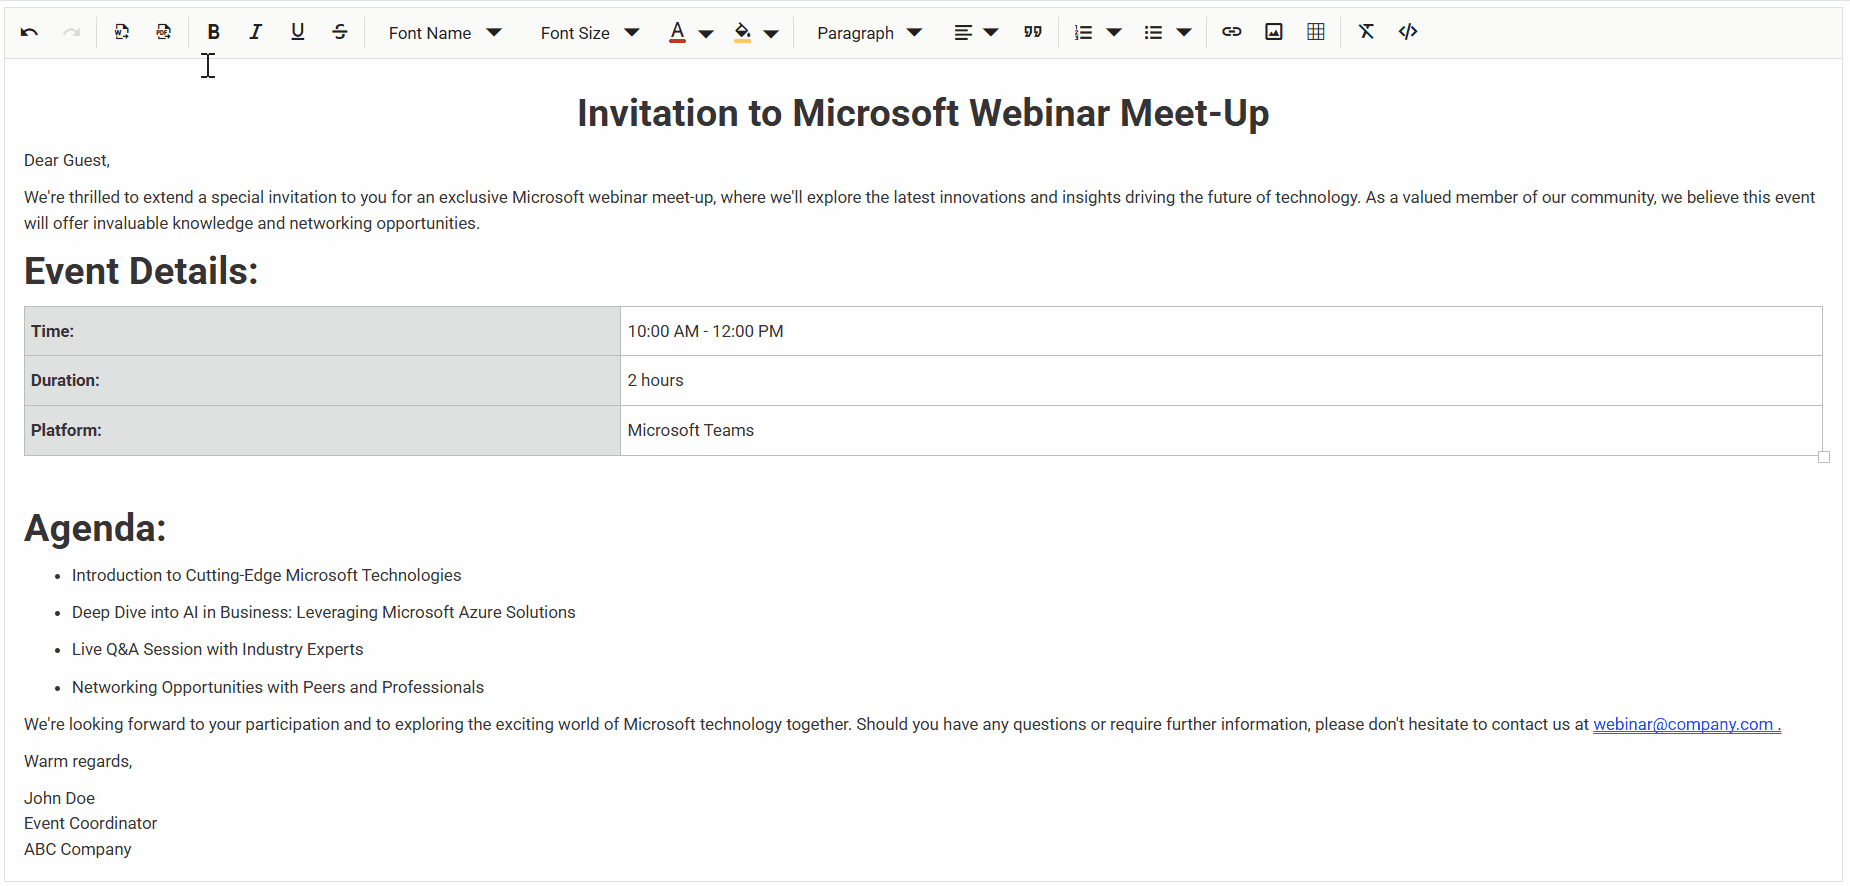
Task: Toggle italic formatting
Action: (255, 32)
